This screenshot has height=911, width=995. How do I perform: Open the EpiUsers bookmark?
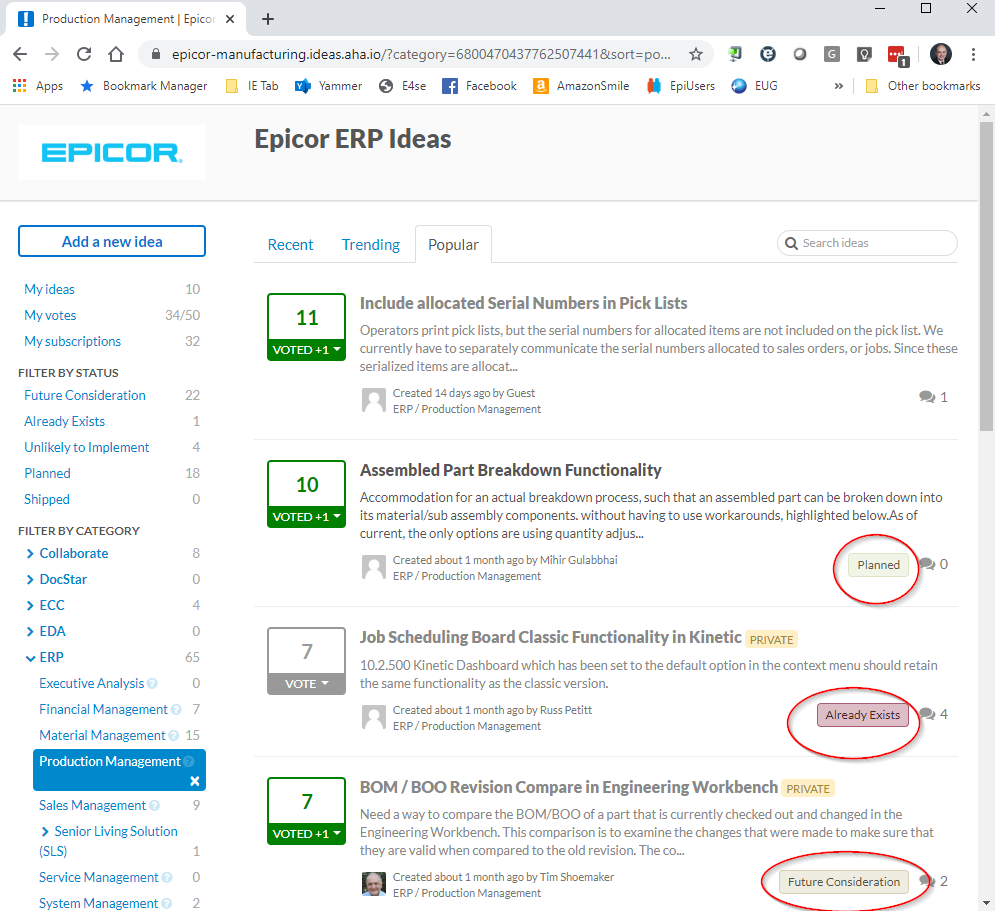(681, 86)
